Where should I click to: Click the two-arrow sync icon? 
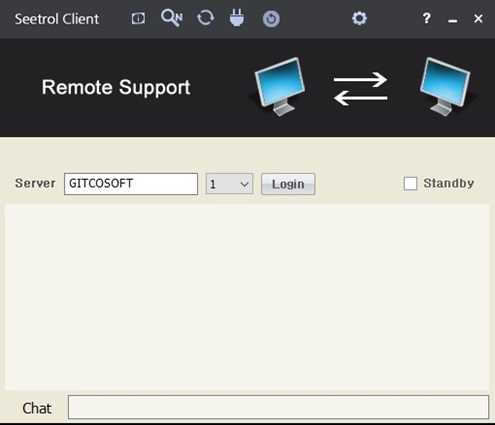[x=205, y=18]
